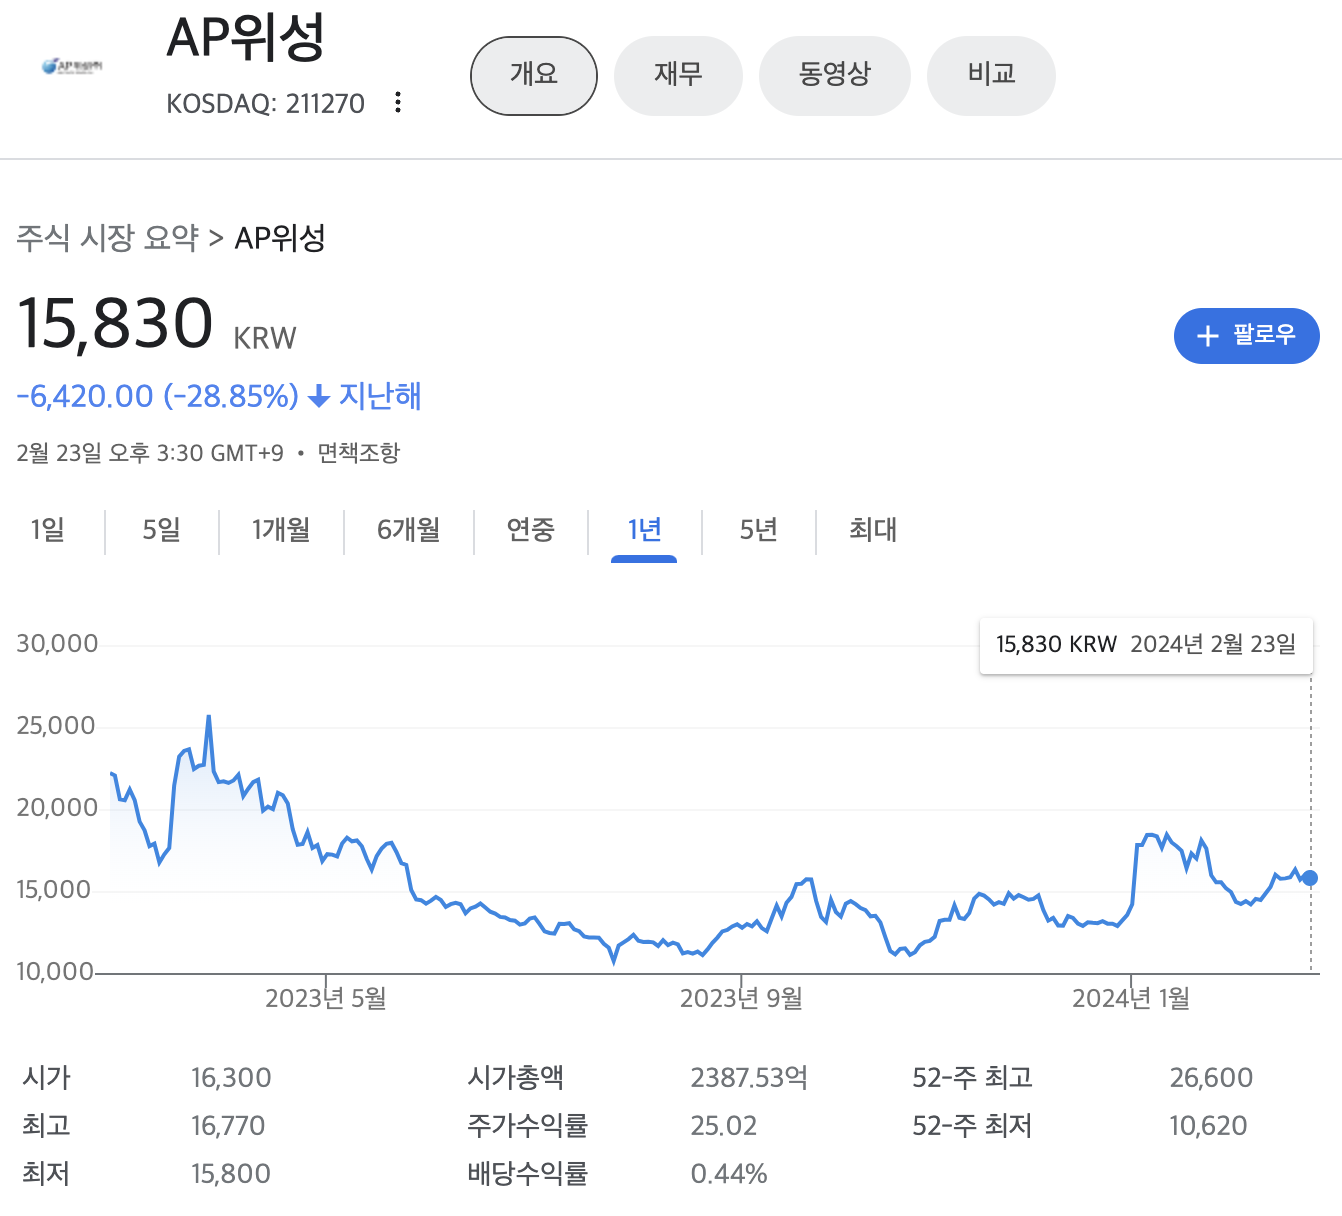Click the 25,000 y-axis label

tap(56, 726)
